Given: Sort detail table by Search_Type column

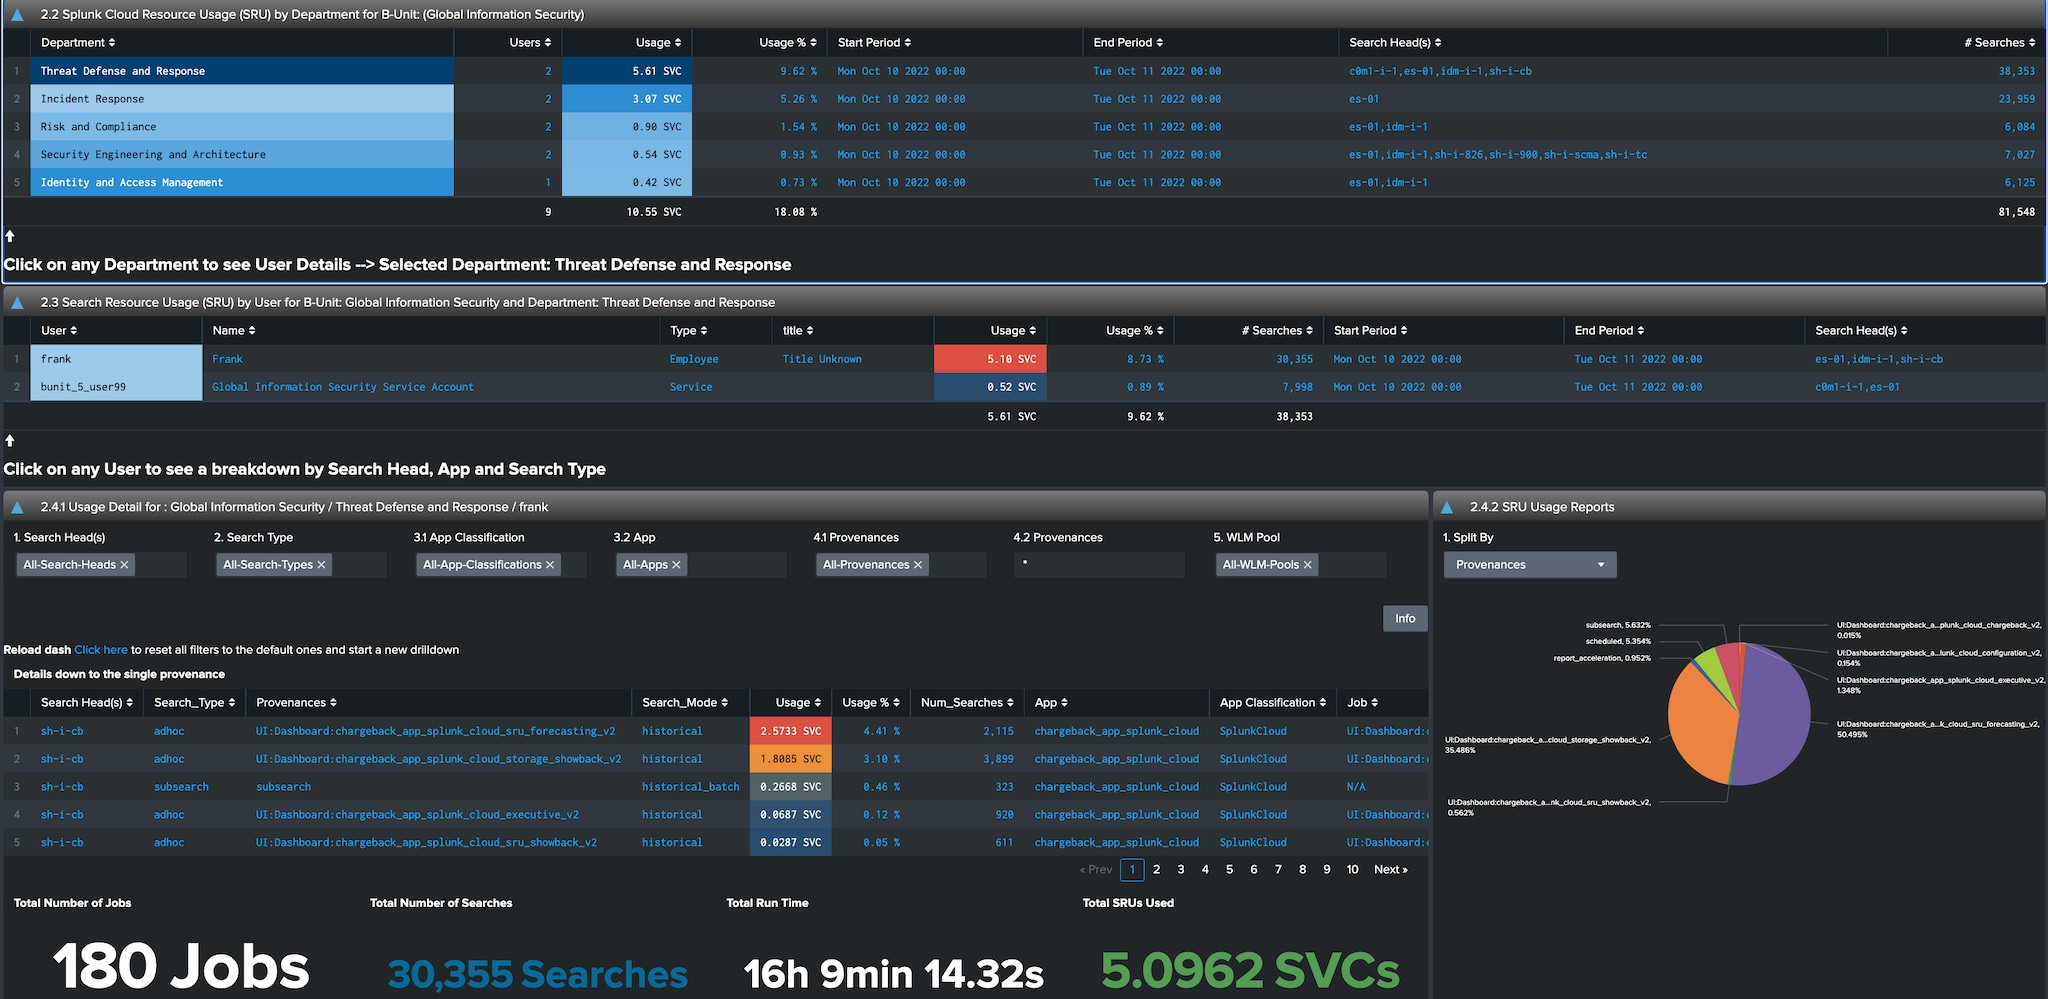Looking at the screenshot, I should coord(195,703).
